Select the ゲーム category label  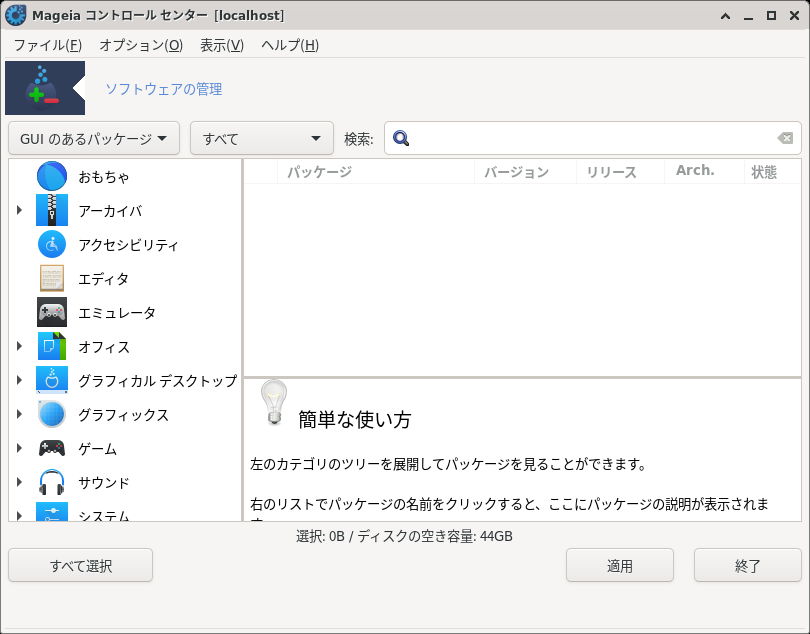coord(98,449)
